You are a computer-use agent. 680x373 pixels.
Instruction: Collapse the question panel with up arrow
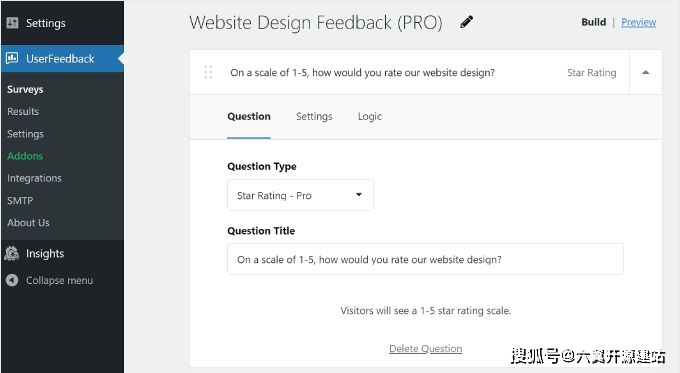645,72
